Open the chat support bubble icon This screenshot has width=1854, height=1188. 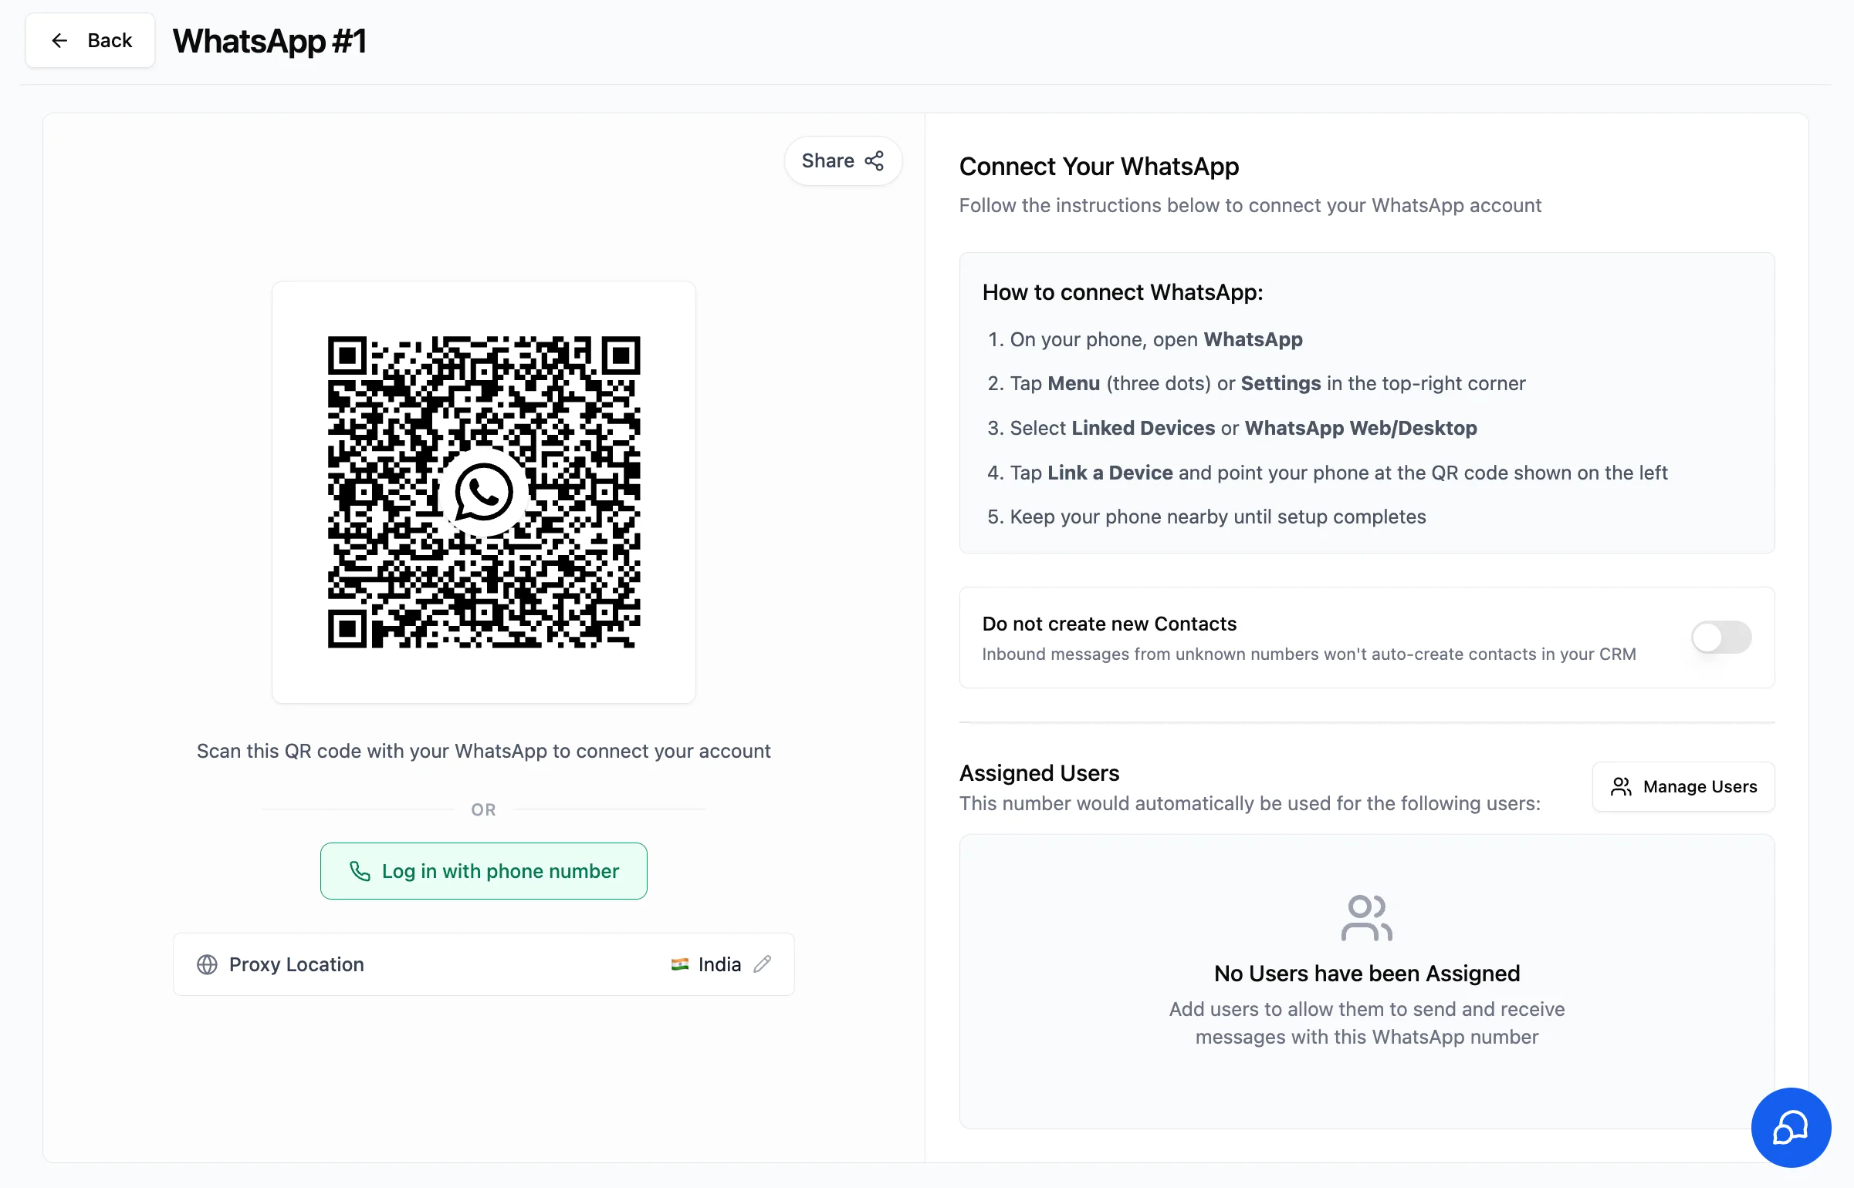click(1790, 1127)
